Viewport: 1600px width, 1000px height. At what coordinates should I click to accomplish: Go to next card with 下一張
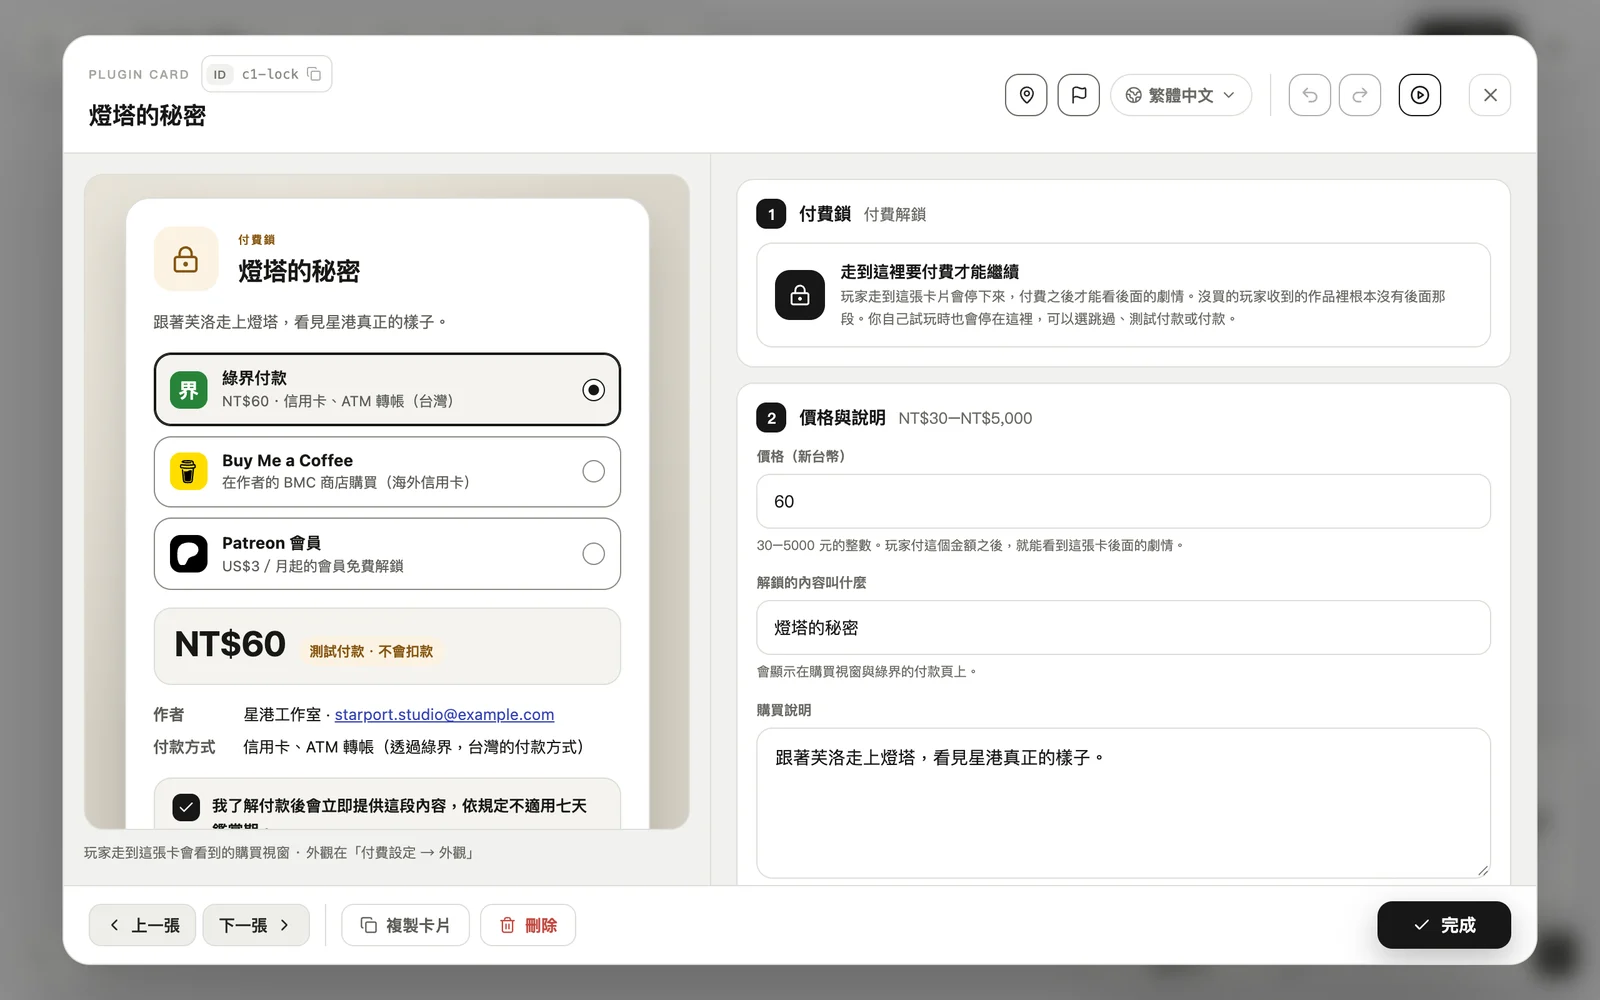click(x=256, y=925)
